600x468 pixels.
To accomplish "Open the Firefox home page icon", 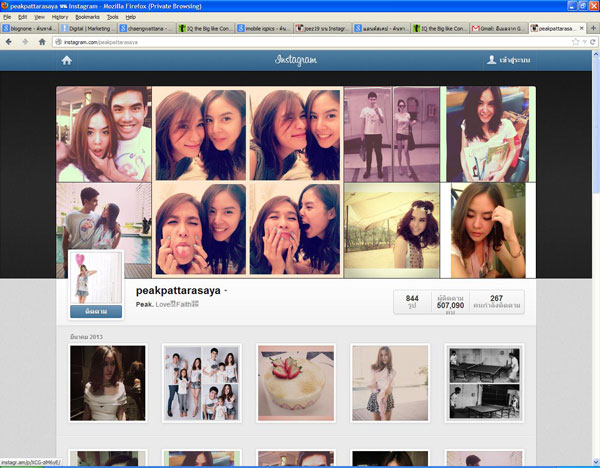I will (x=42, y=42).
